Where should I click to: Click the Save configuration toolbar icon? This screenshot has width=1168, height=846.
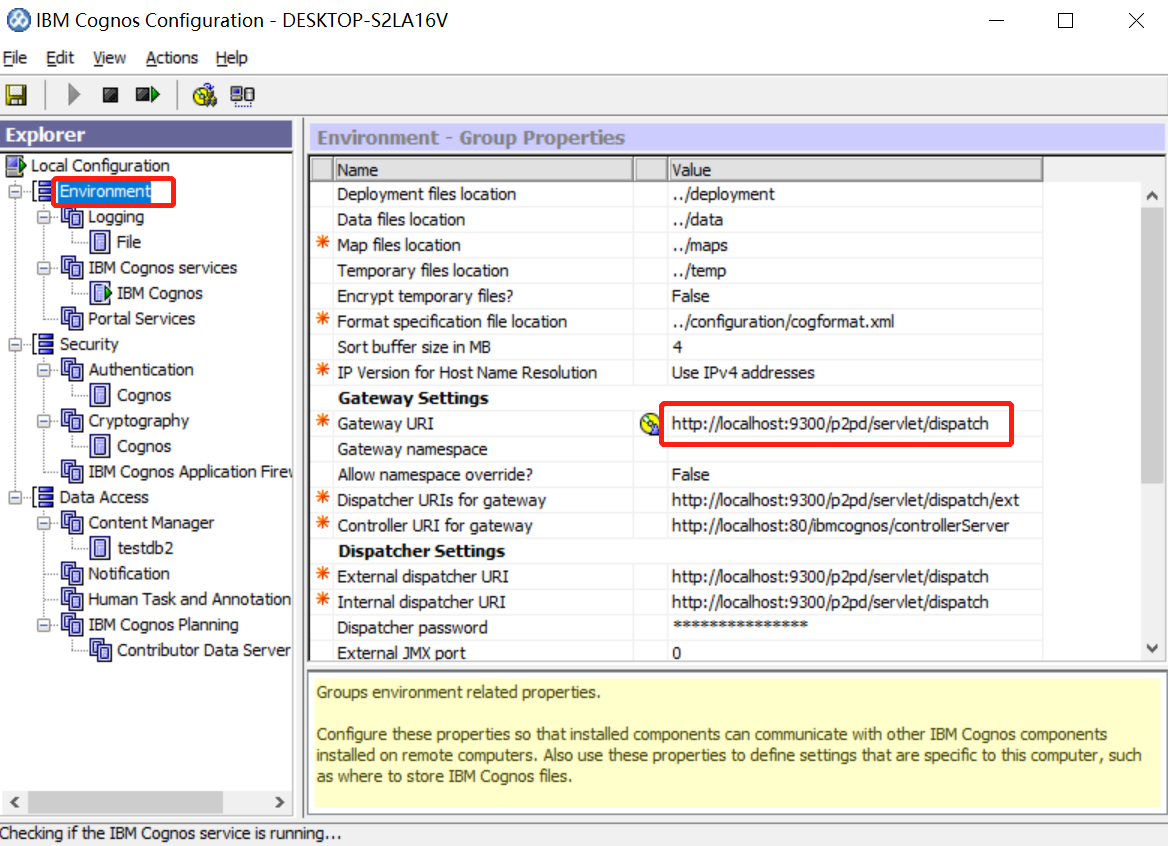tap(16, 95)
